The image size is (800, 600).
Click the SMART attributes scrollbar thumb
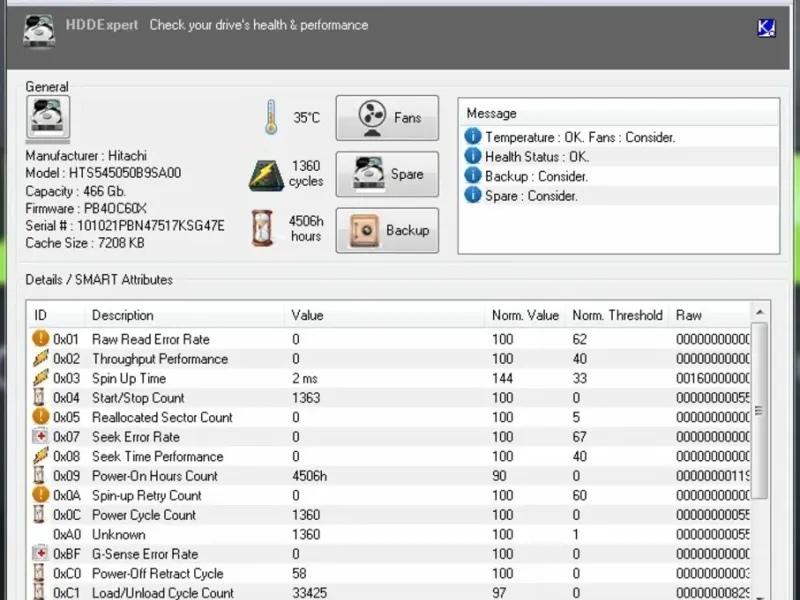pyautogui.click(x=759, y=410)
